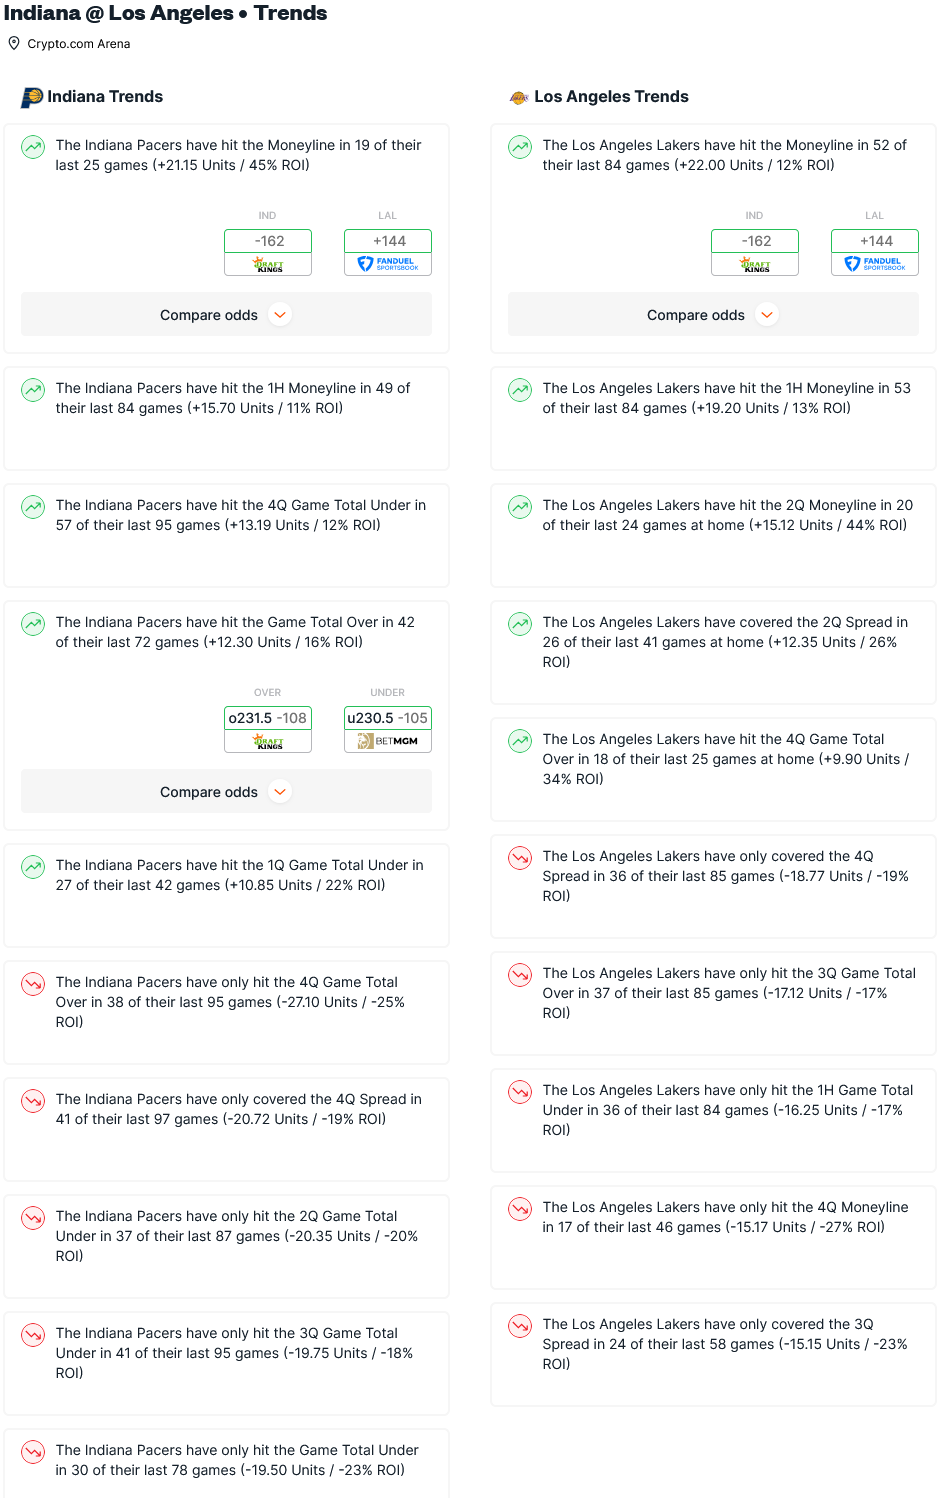
Task: Click green uptrend icon beside Pacers Moneyline trend
Action: 33,147
